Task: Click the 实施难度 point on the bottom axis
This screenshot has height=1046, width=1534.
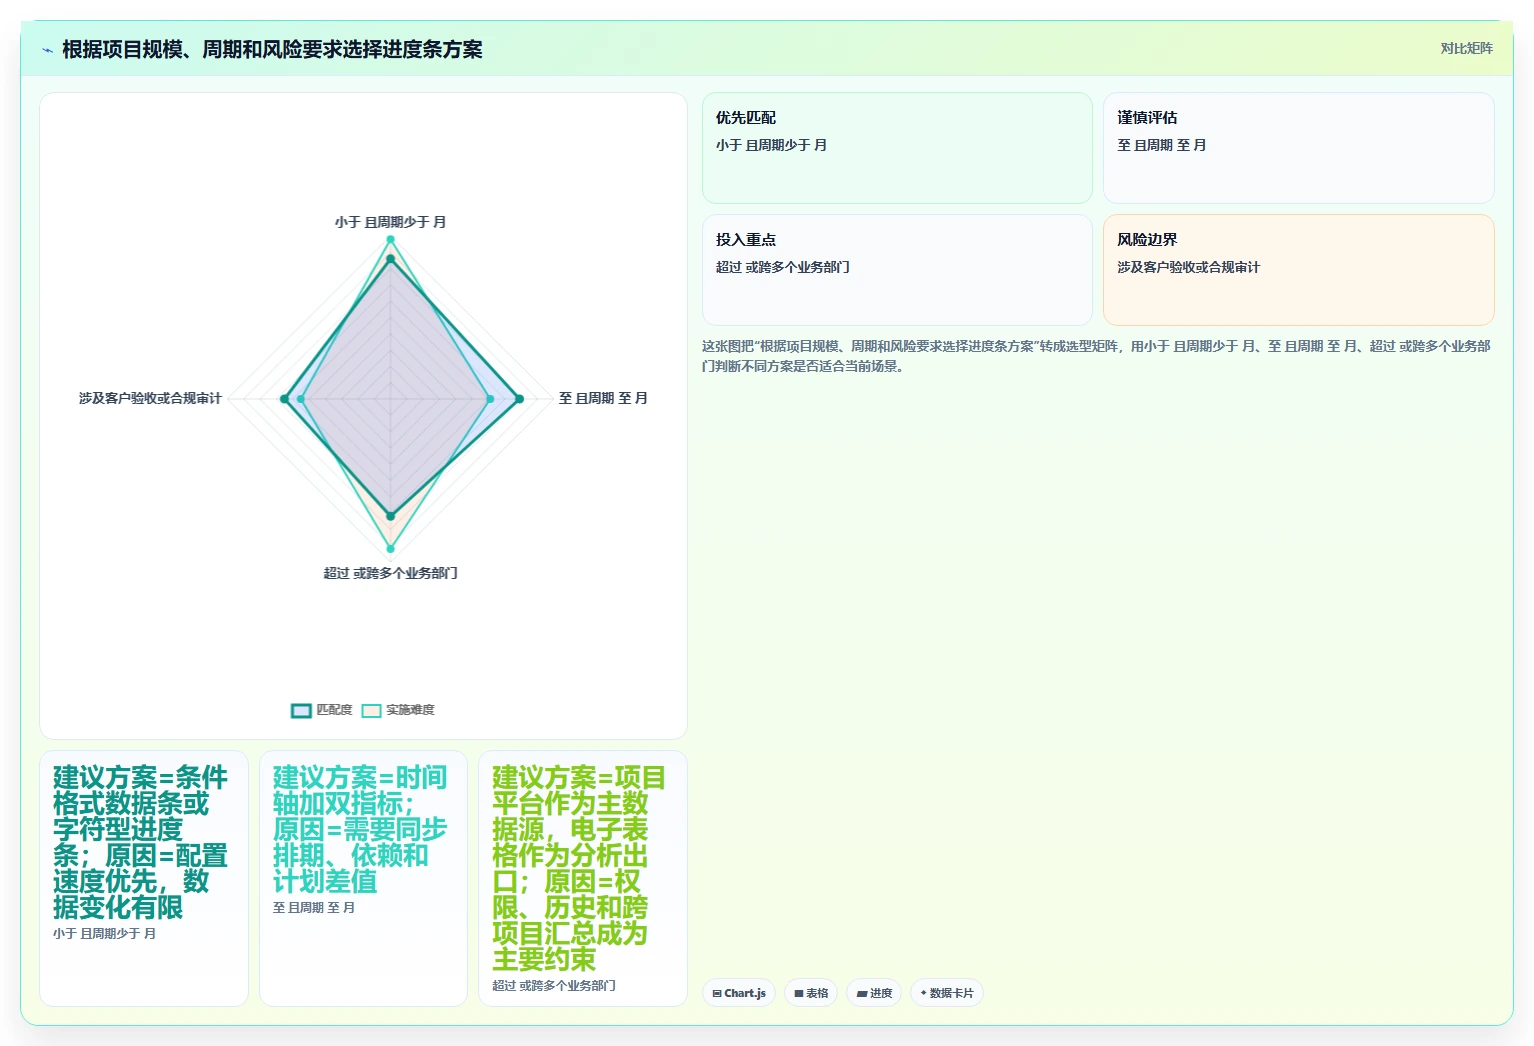Action: pos(391,548)
